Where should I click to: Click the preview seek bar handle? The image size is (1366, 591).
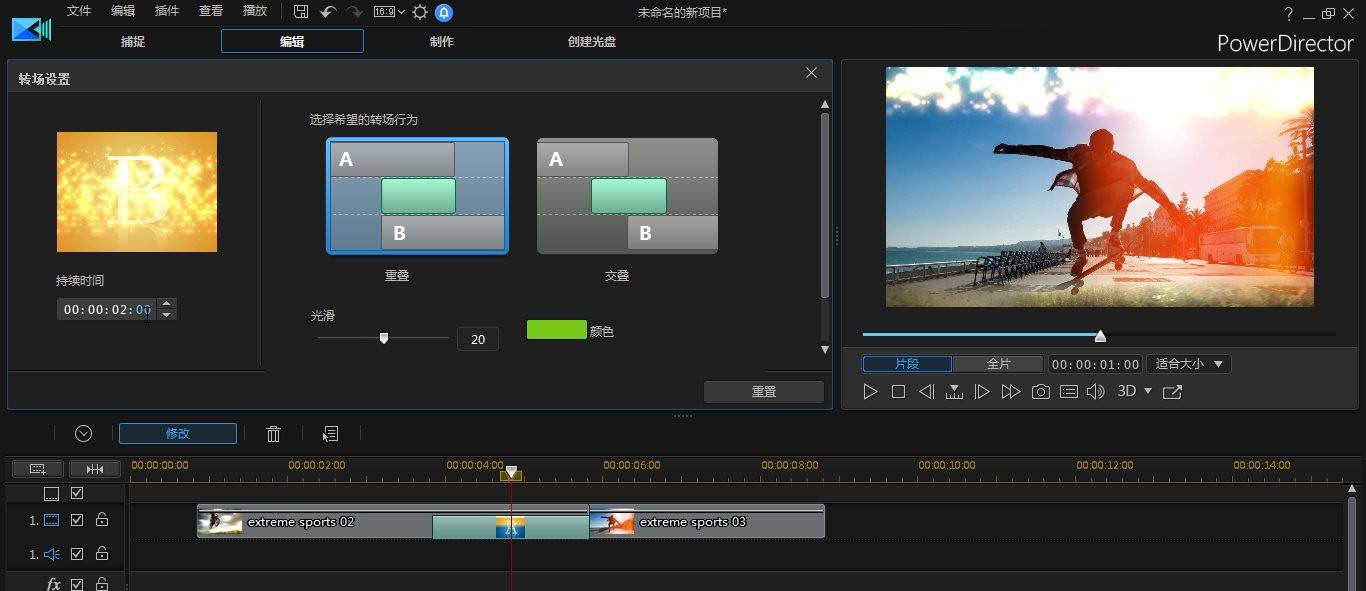(x=1100, y=336)
